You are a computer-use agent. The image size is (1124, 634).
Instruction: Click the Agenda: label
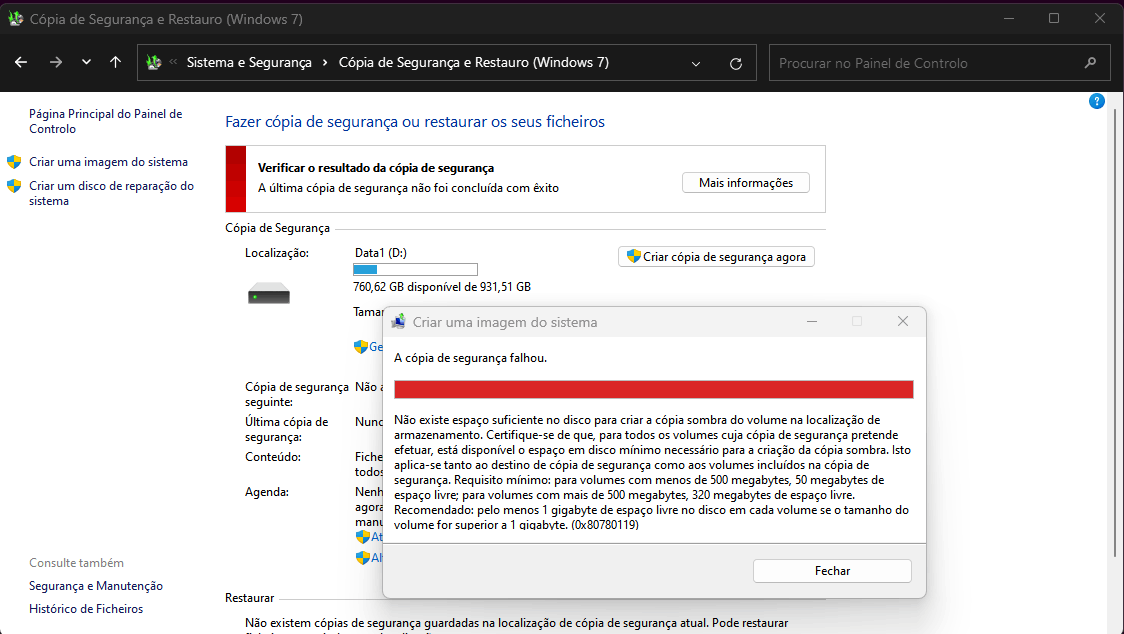tap(267, 492)
